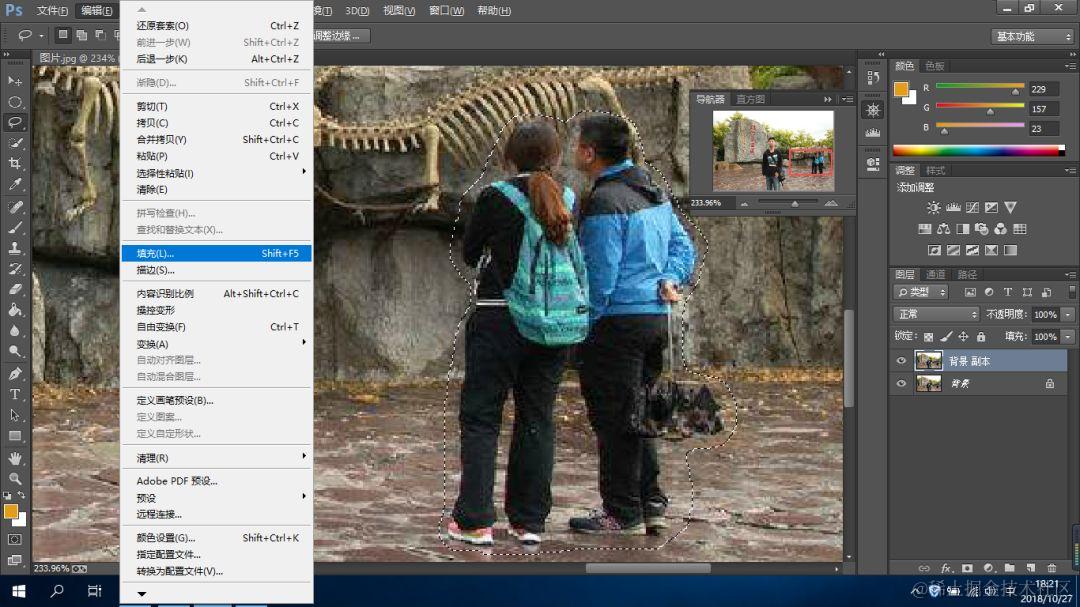Choose 填充(L)... from the Edit menu

(216, 253)
